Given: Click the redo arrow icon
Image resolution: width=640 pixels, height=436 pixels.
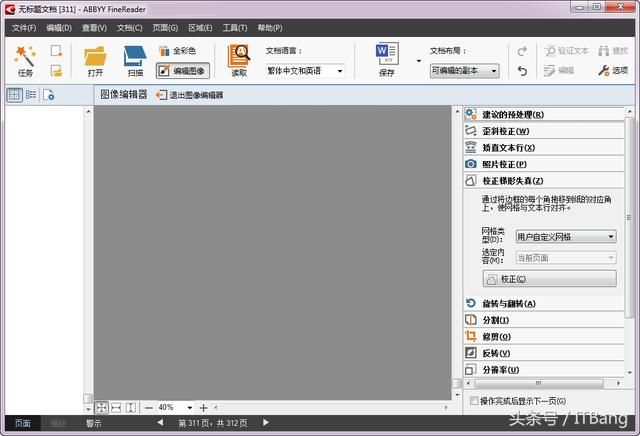Looking at the screenshot, I should tap(522, 51).
